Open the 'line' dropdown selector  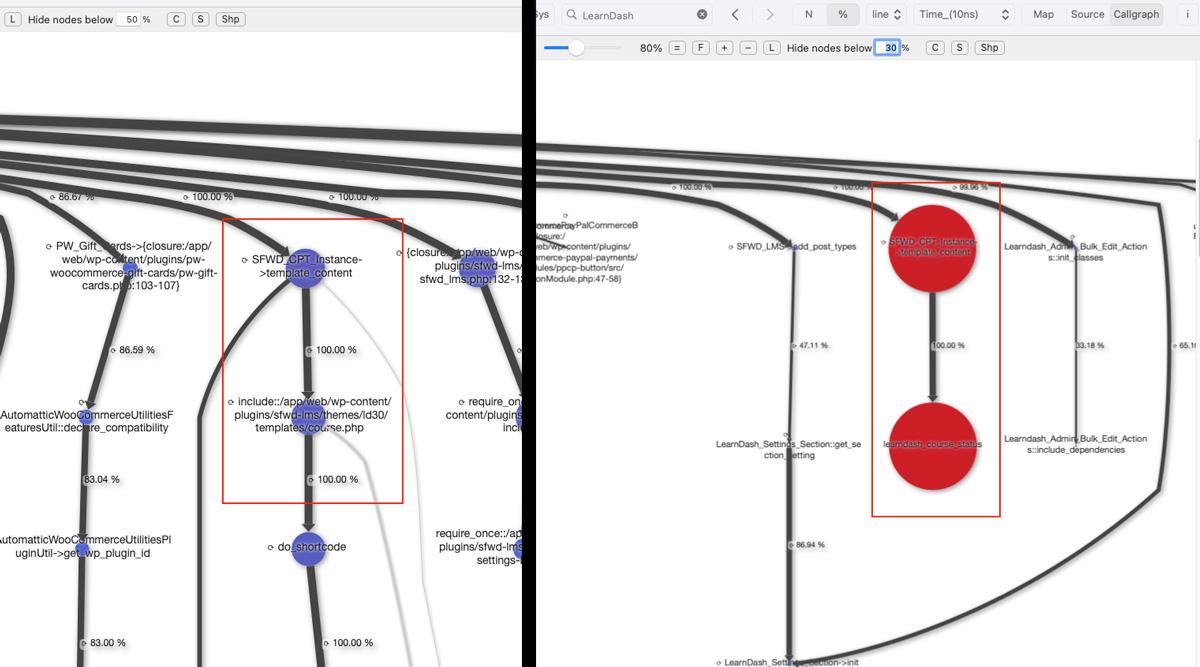tap(886, 15)
